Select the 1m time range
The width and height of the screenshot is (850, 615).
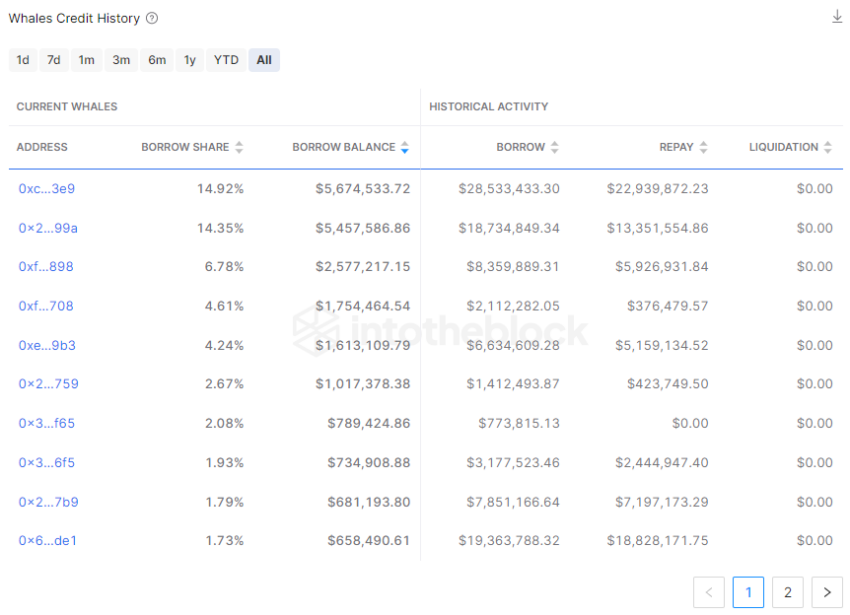point(86,60)
